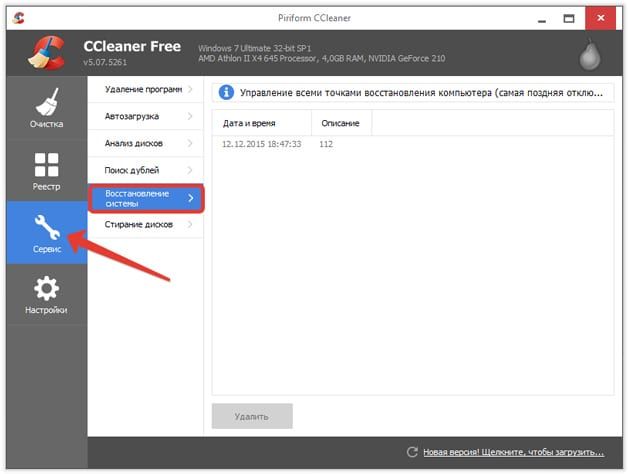
Task: Click chevron next to Автозагрузка
Action: (x=190, y=116)
